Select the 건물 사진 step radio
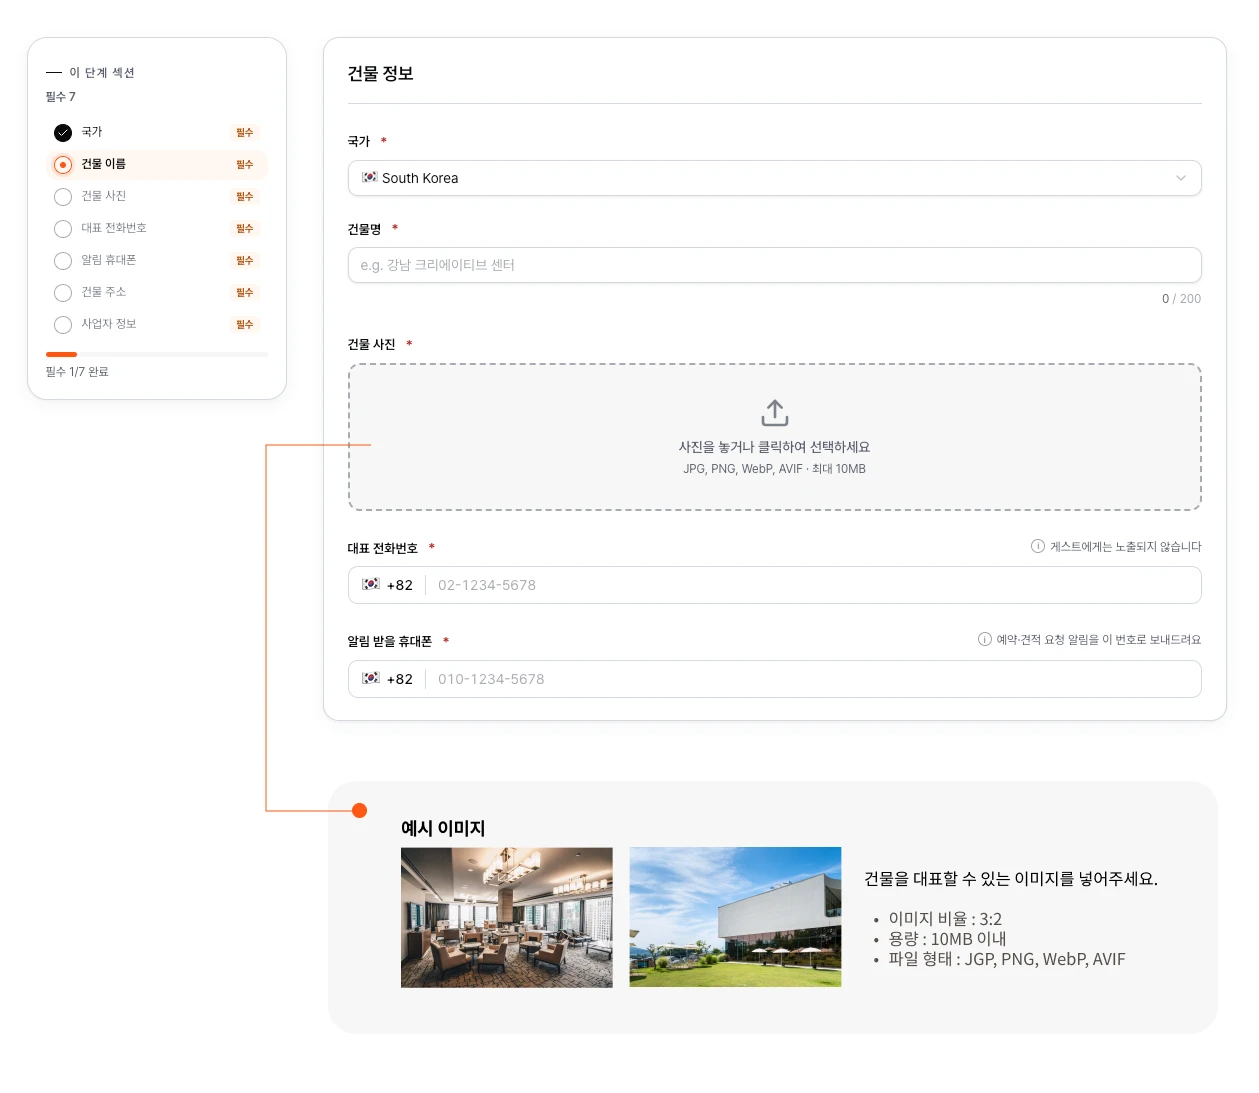The width and height of the screenshot is (1259, 1093). [x=63, y=196]
